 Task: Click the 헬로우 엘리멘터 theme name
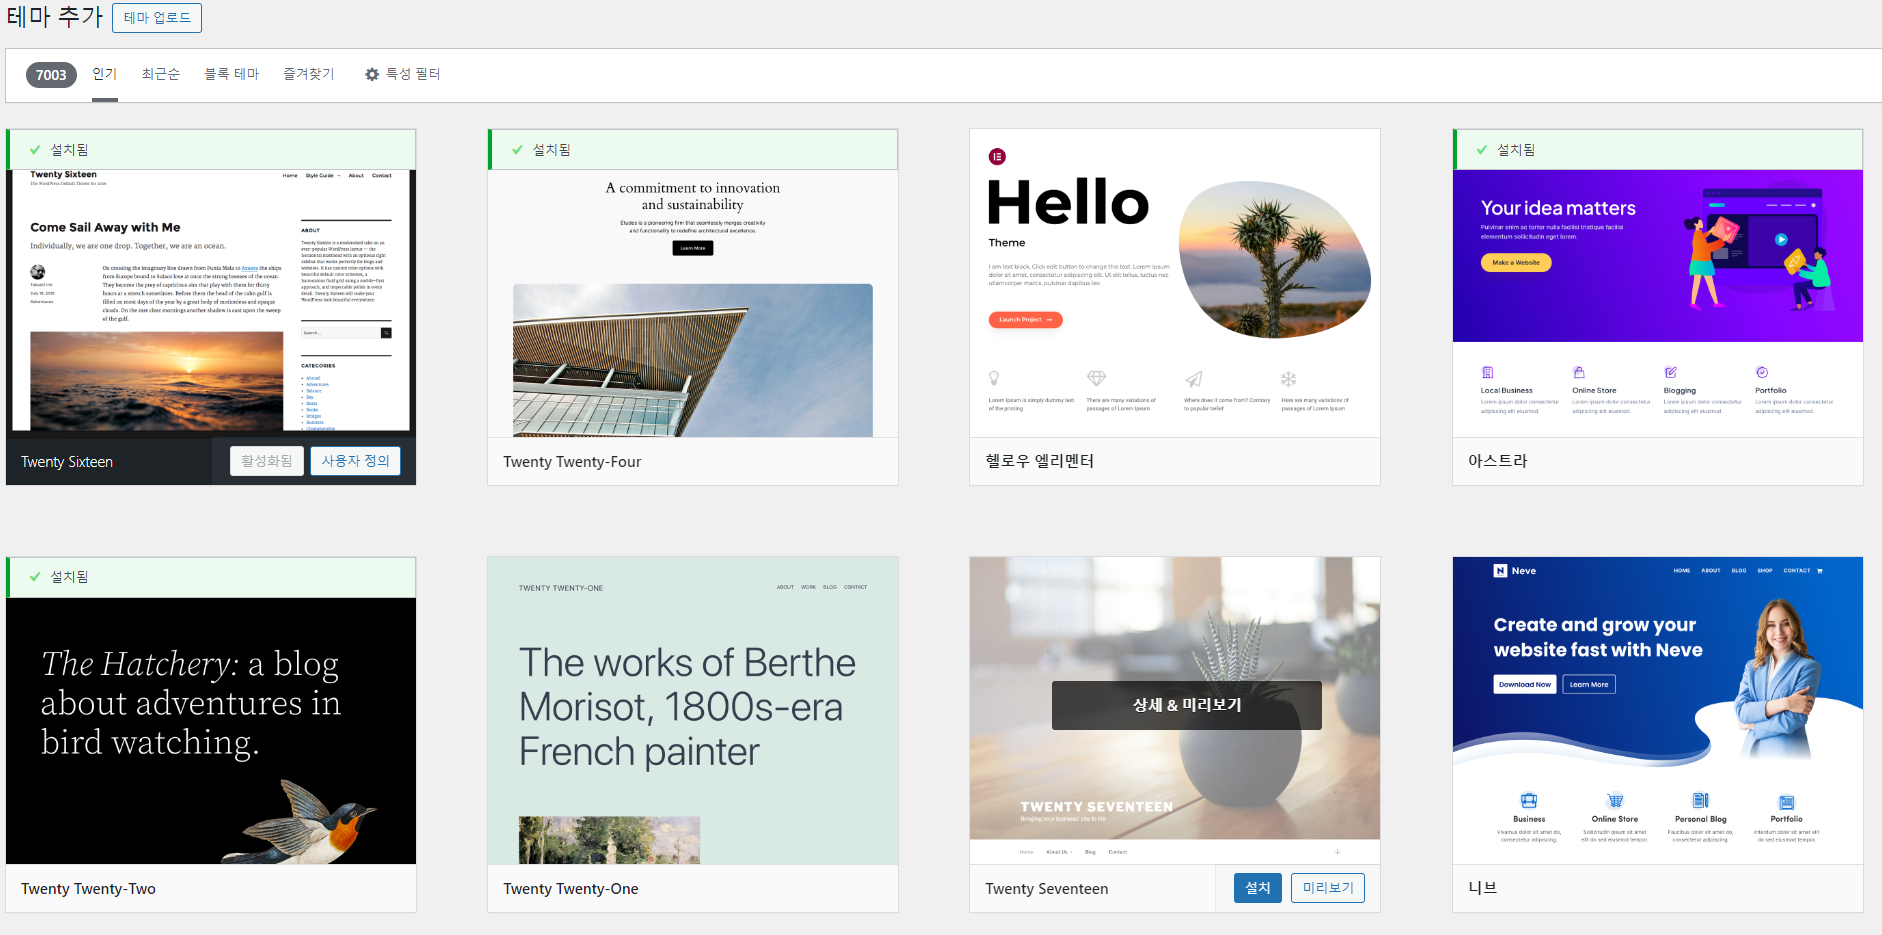pyautogui.click(x=1040, y=461)
